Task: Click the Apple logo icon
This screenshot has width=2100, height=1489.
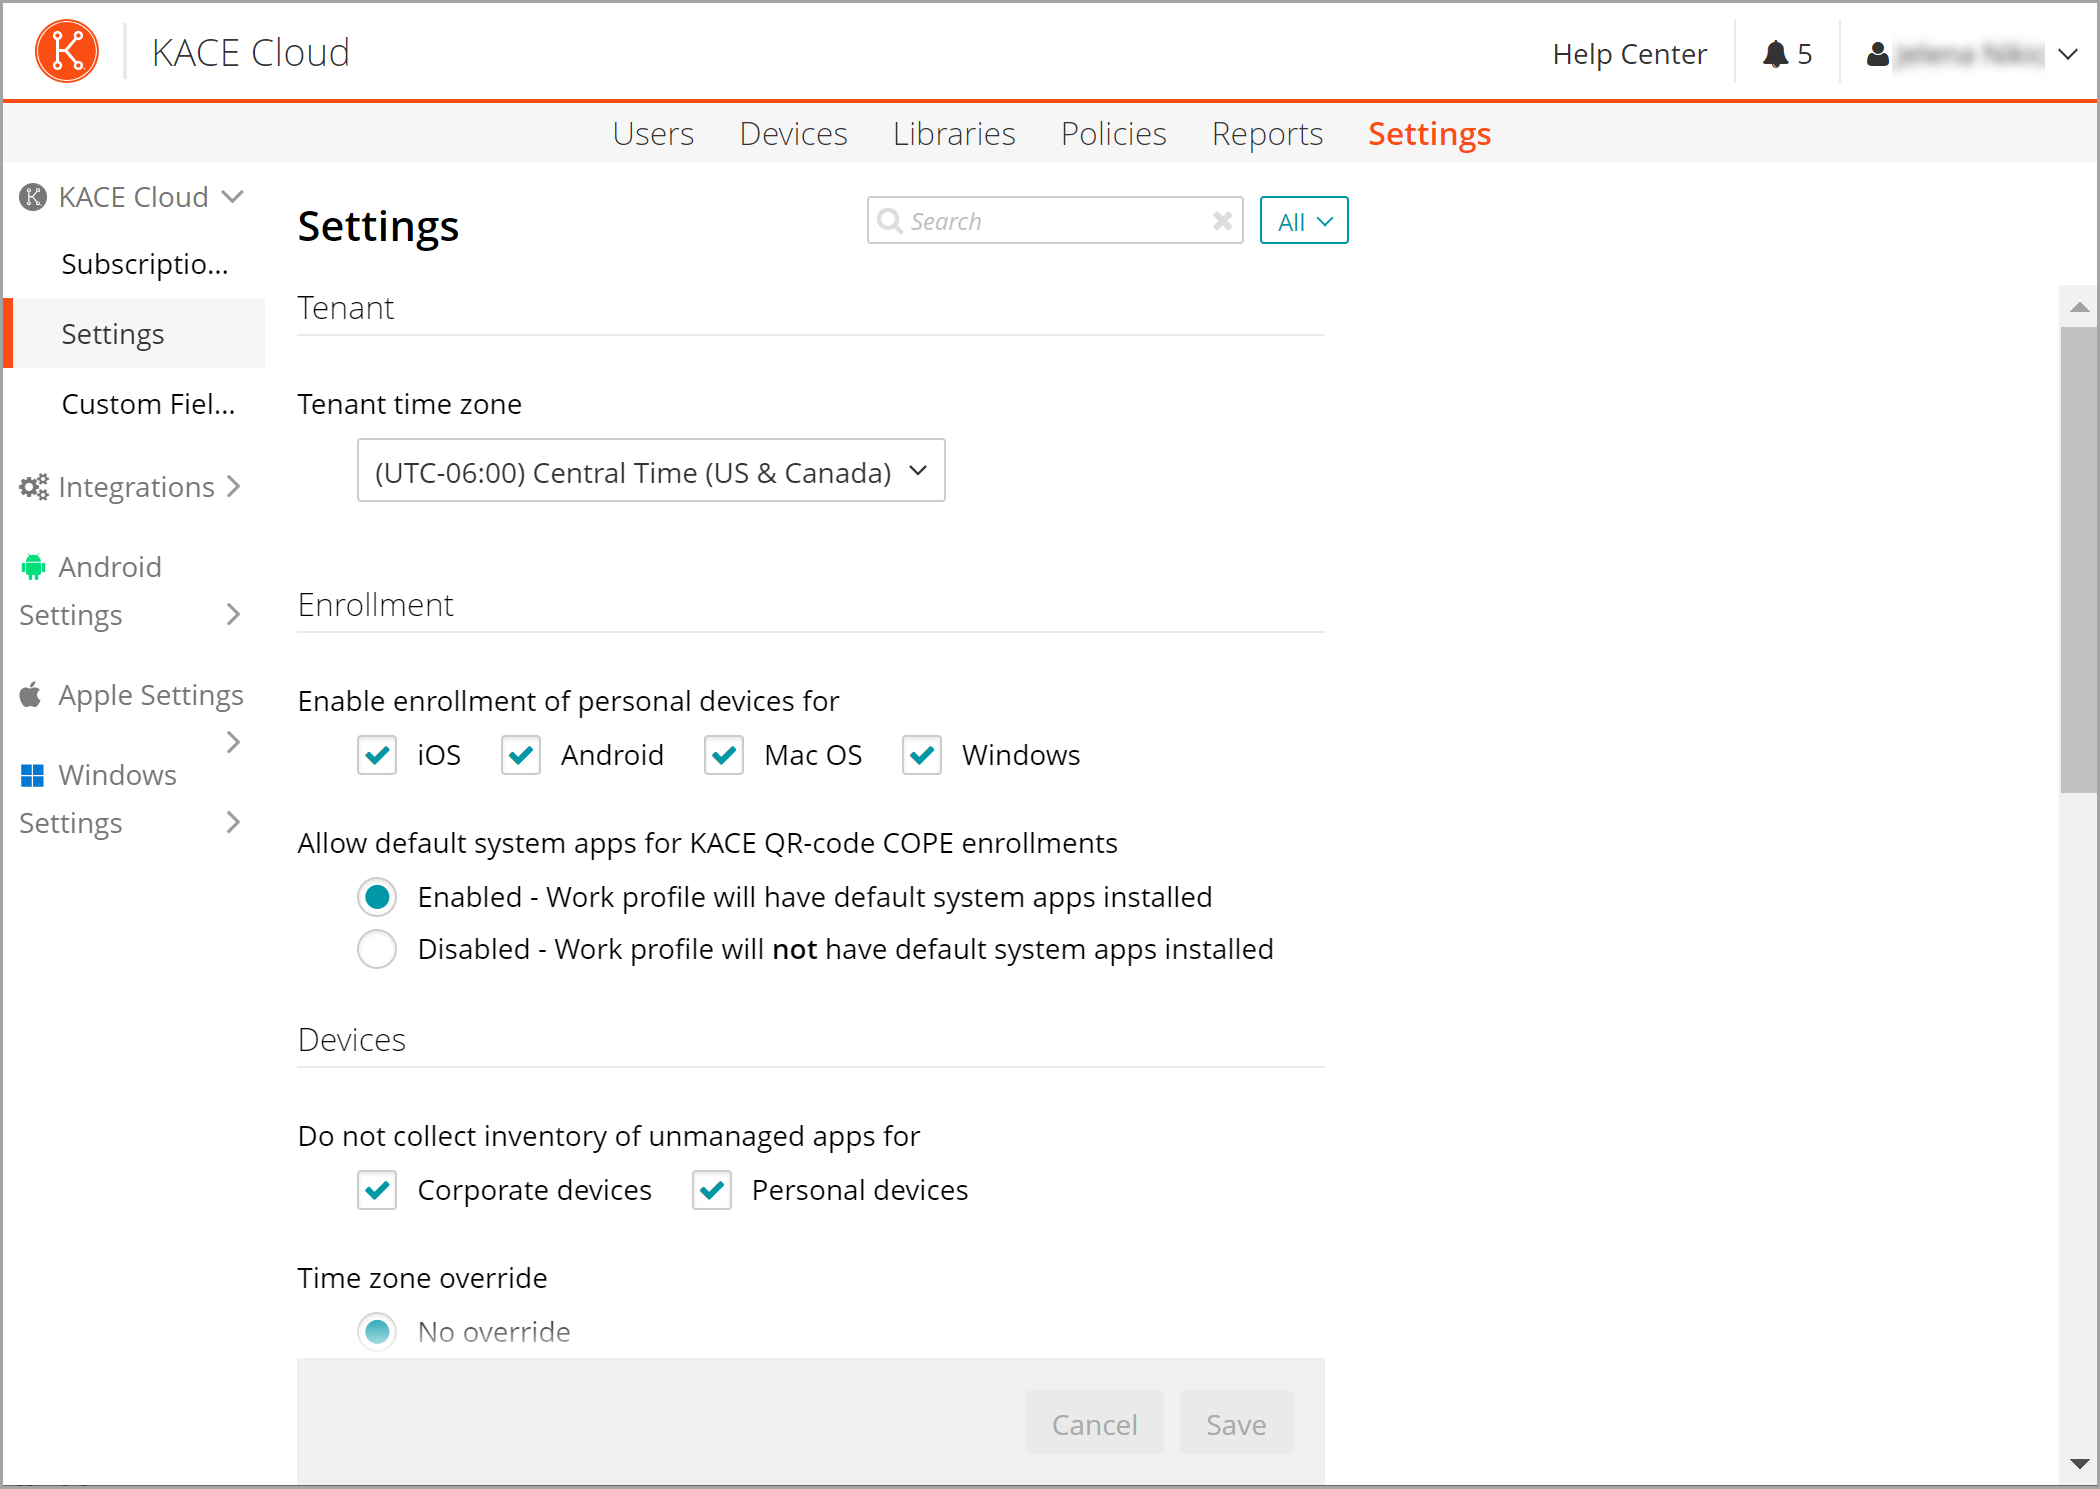Action: (31, 694)
